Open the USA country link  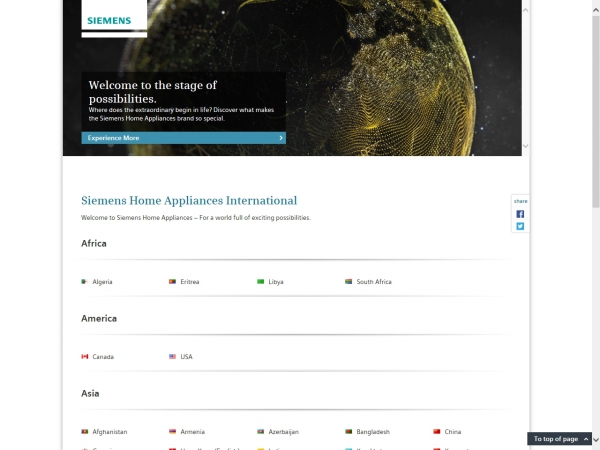tap(186, 357)
